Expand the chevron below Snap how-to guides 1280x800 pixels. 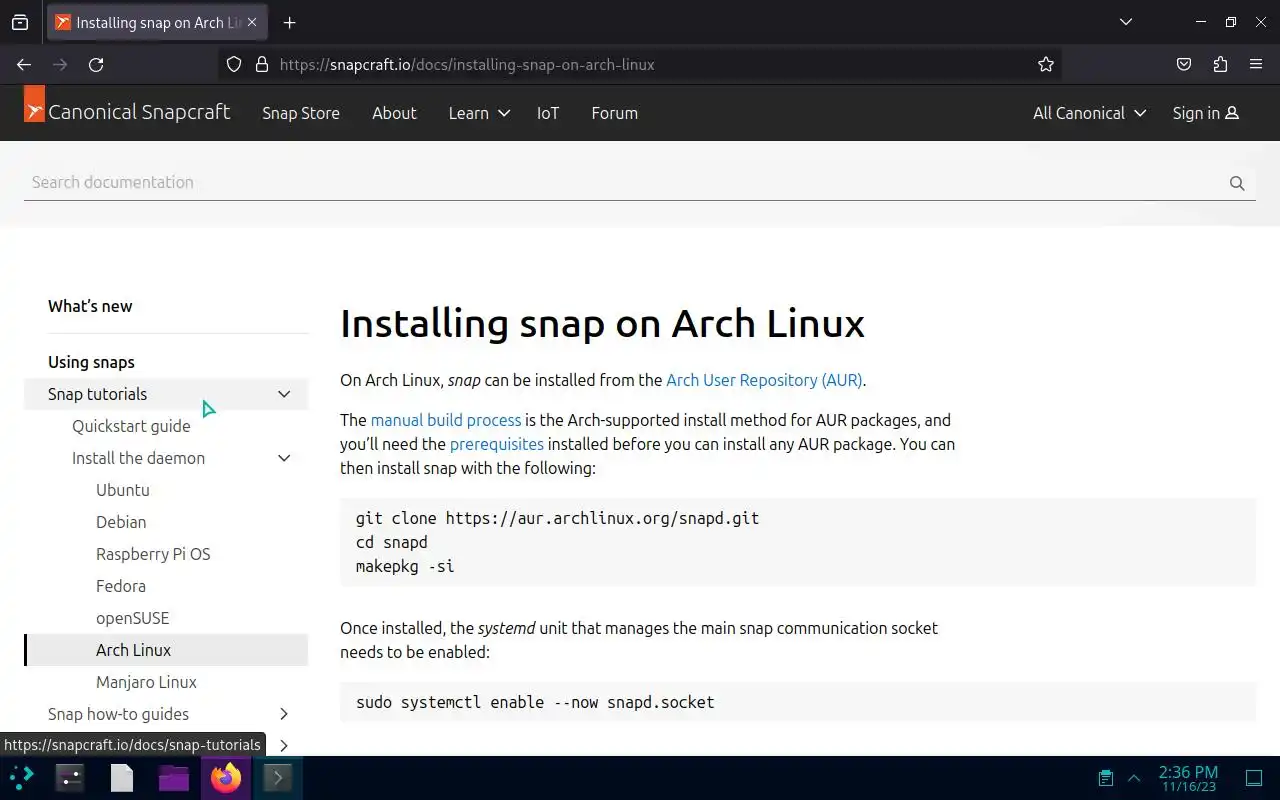tap(284, 745)
